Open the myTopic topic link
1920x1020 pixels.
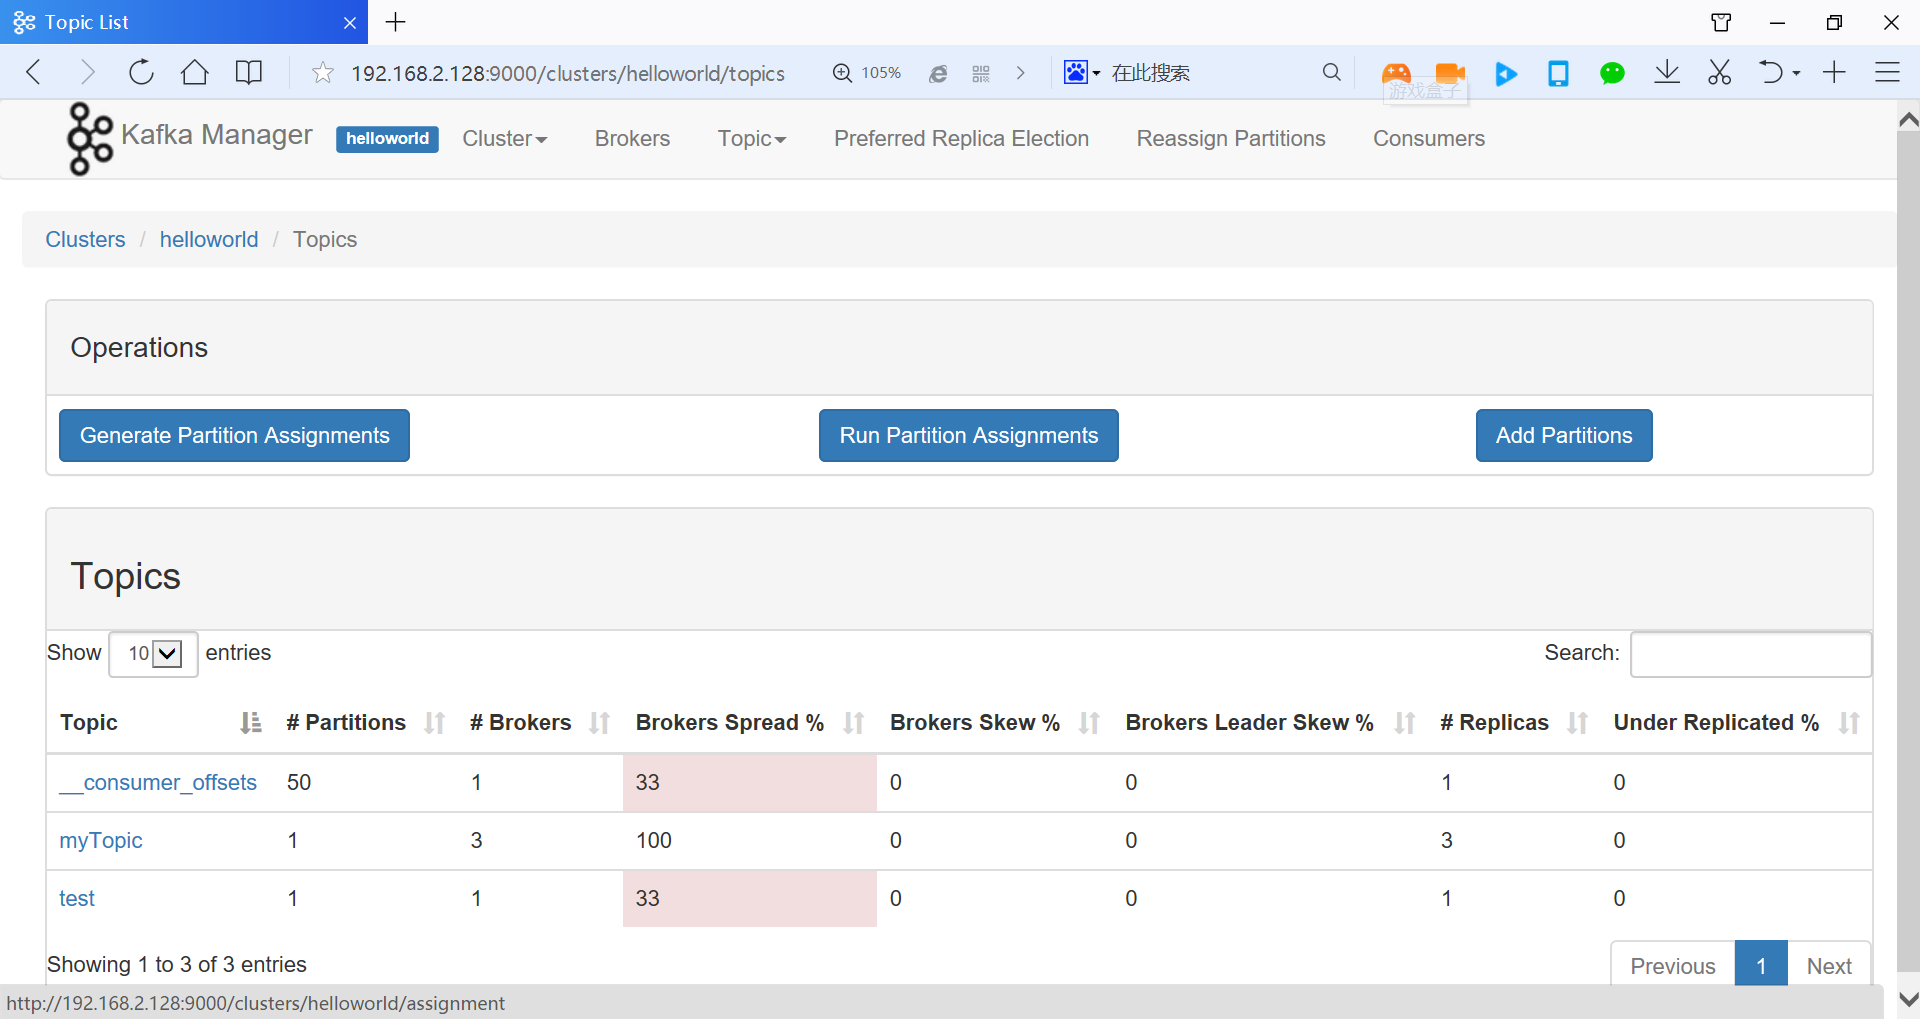point(101,841)
